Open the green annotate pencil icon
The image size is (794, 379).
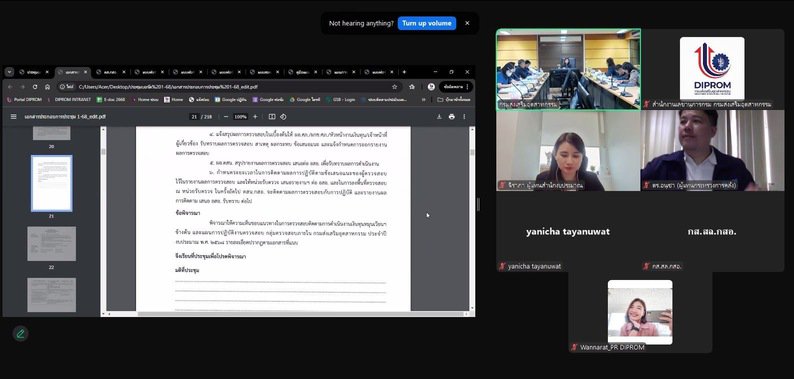20,334
